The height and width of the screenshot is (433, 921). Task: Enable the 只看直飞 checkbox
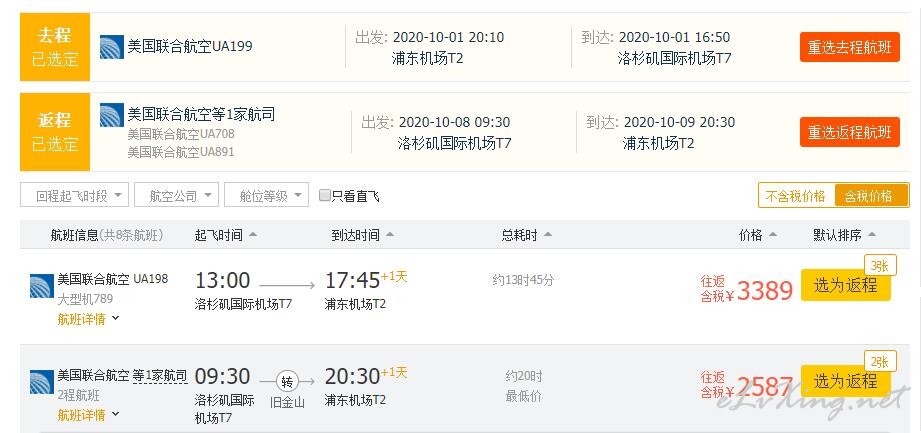[x=325, y=195]
